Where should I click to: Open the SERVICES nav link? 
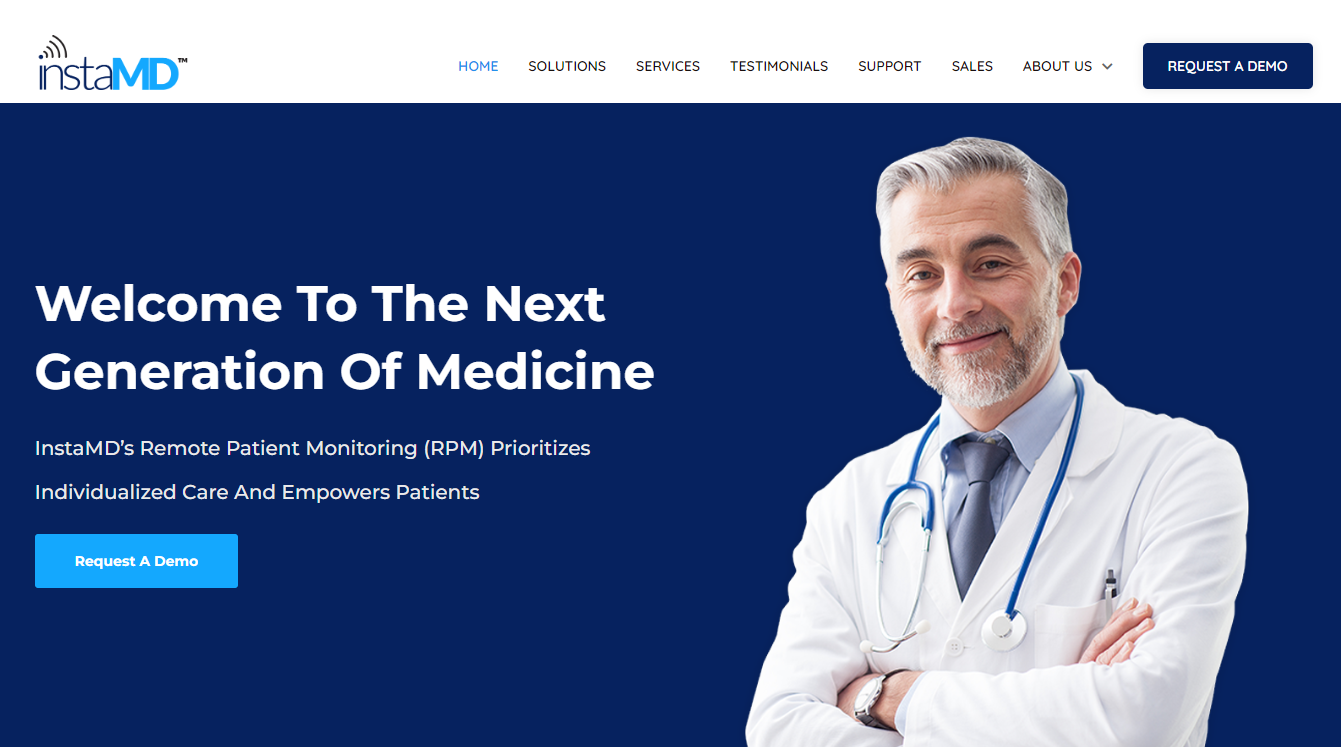668,66
